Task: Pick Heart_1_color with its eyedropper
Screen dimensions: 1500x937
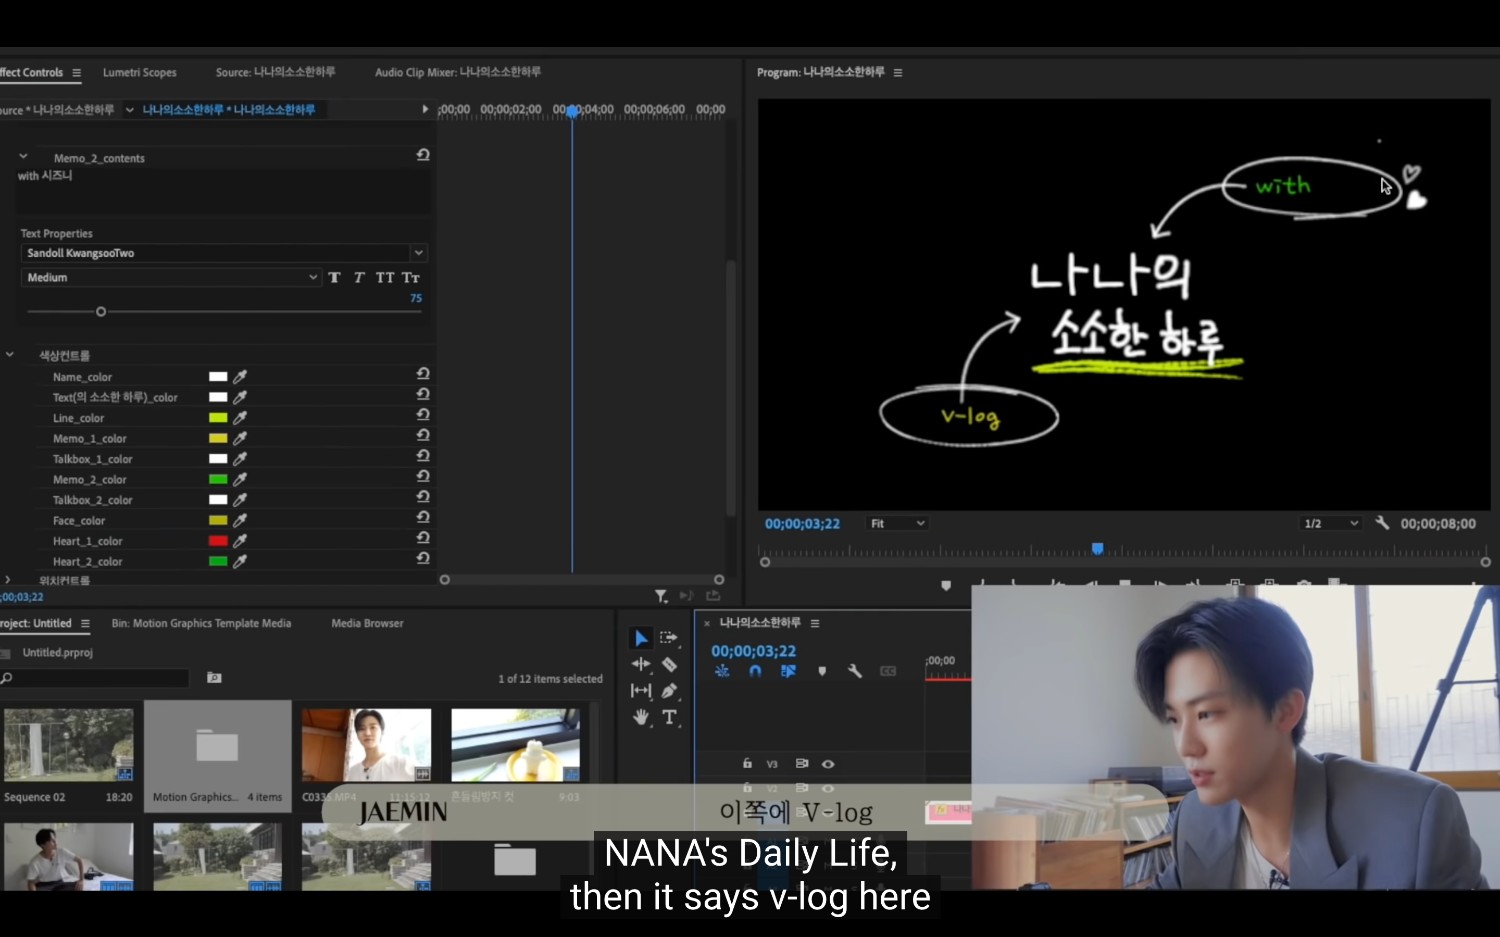Action: coord(240,541)
